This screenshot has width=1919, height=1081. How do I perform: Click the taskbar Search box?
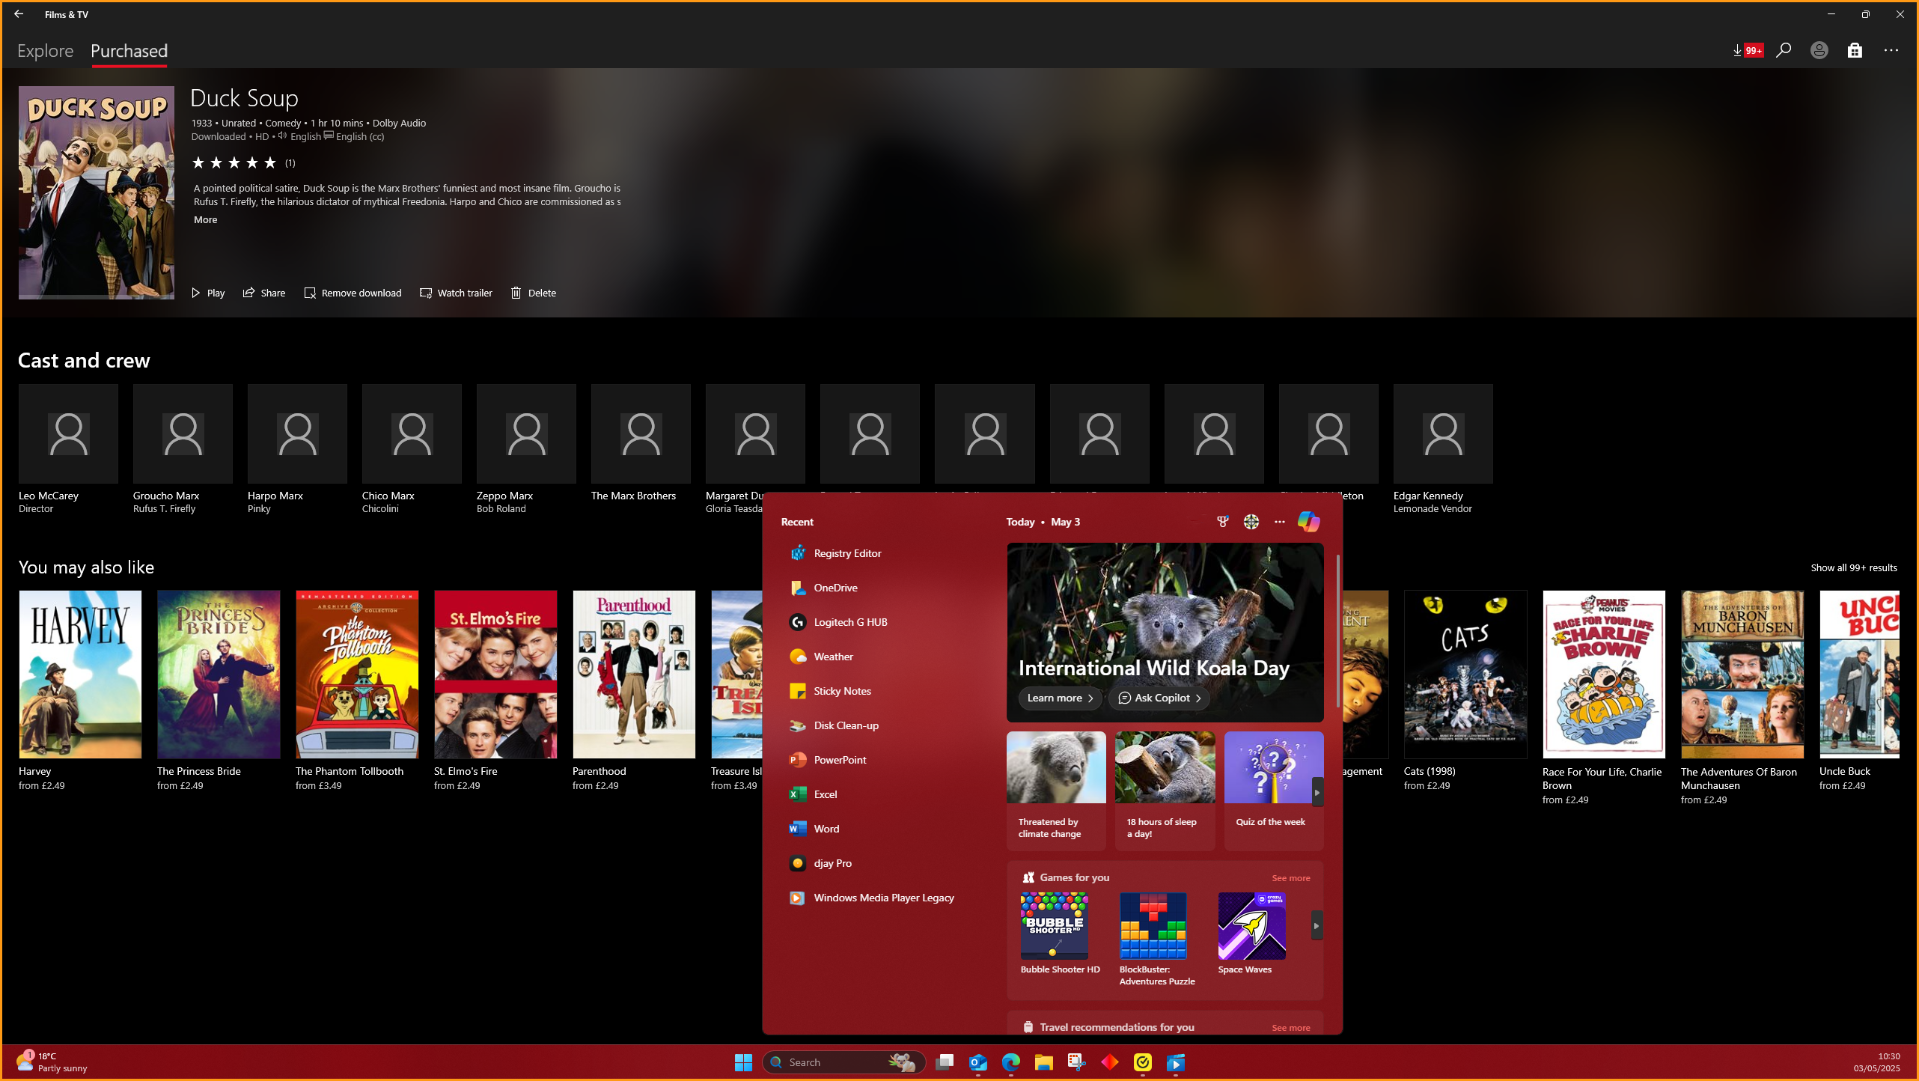tap(844, 1062)
